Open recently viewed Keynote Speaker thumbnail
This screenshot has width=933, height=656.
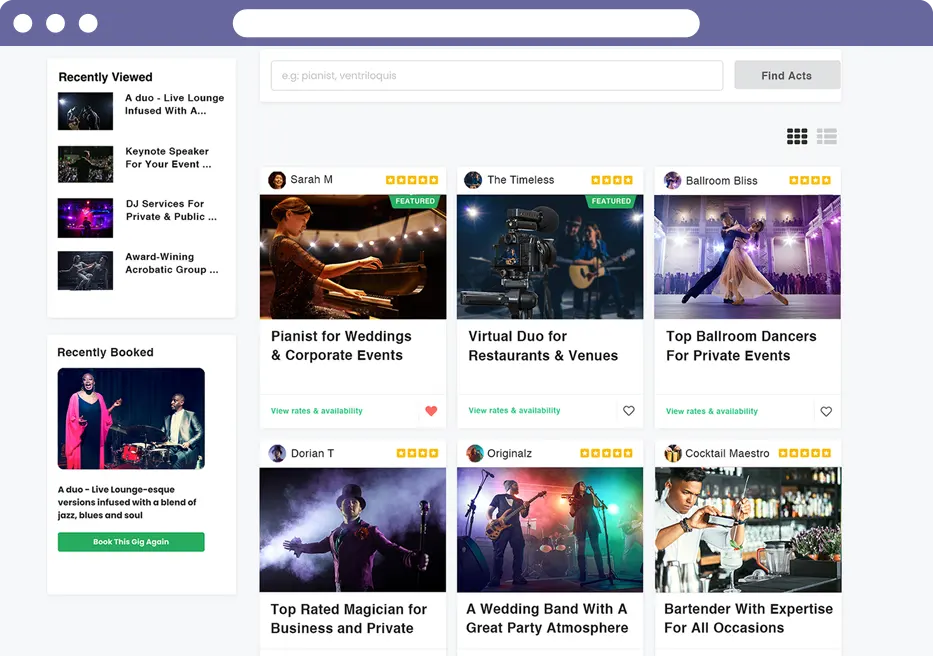(85, 164)
